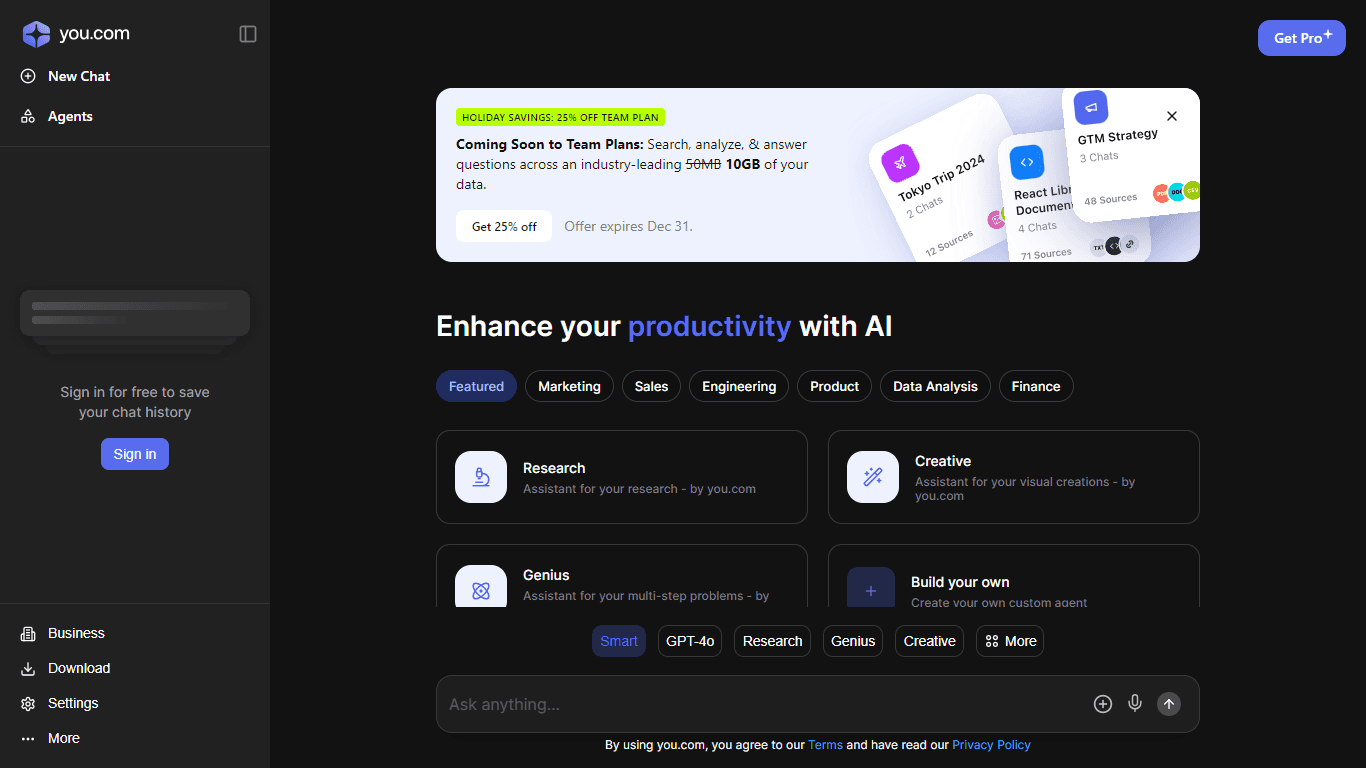Open the Research assistant card
Screen dimensions: 1366x768
622,477
